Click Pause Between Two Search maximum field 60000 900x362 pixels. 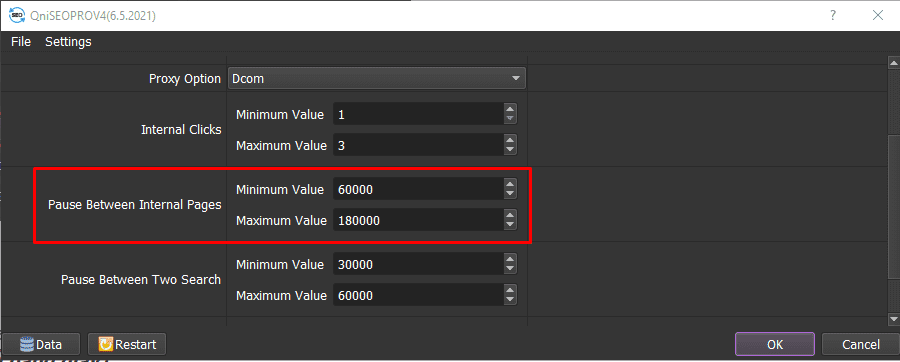coord(418,295)
